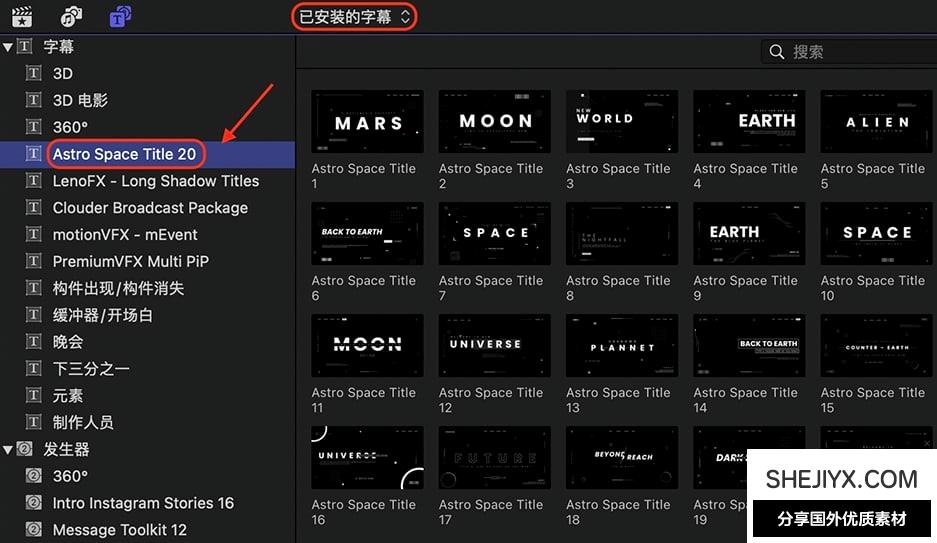This screenshot has width=937, height=543.
Task: Select Astro Space Title 20 category
Action: [124, 154]
